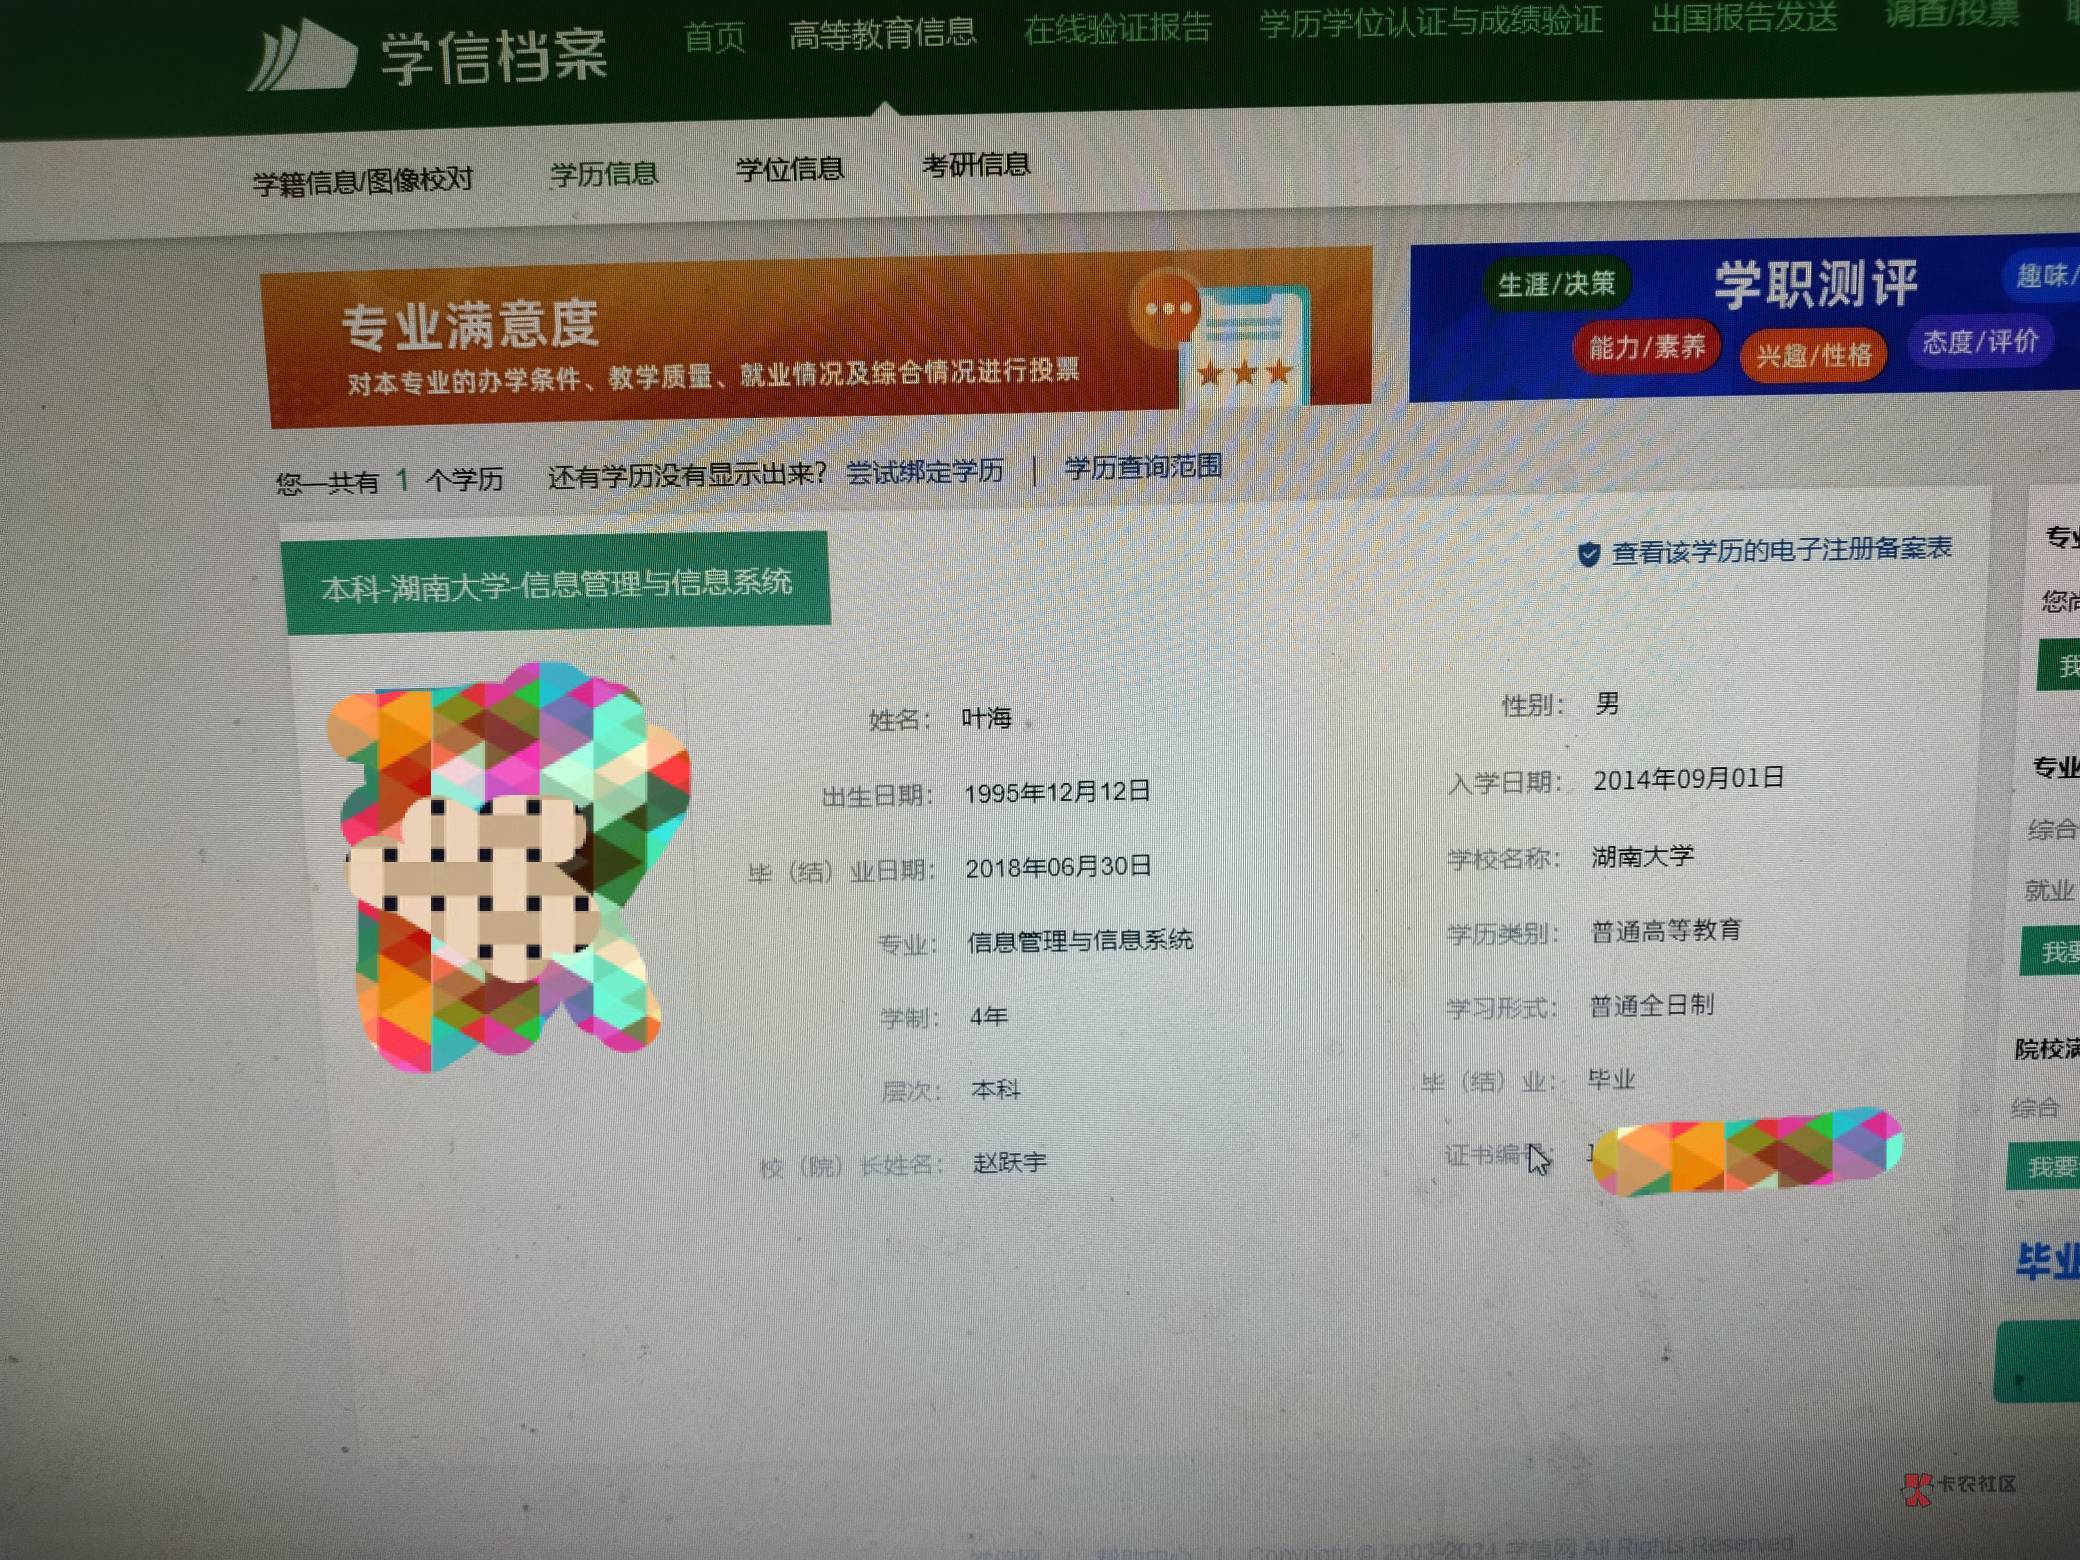Switch to the 考研信息 tab
Screen dimensions: 2080x1560
pos(975,165)
